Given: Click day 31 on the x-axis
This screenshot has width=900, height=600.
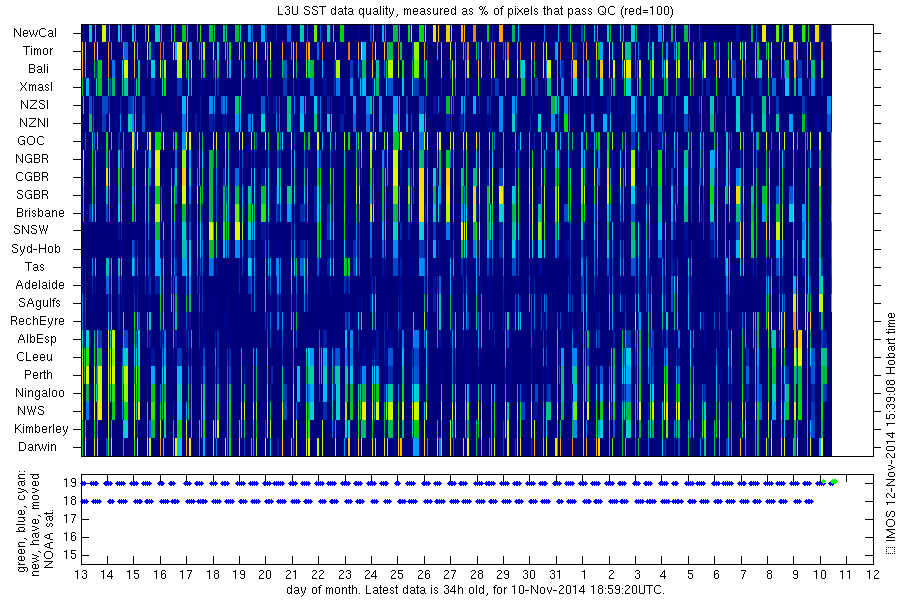Looking at the screenshot, I should [x=556, y=575].
